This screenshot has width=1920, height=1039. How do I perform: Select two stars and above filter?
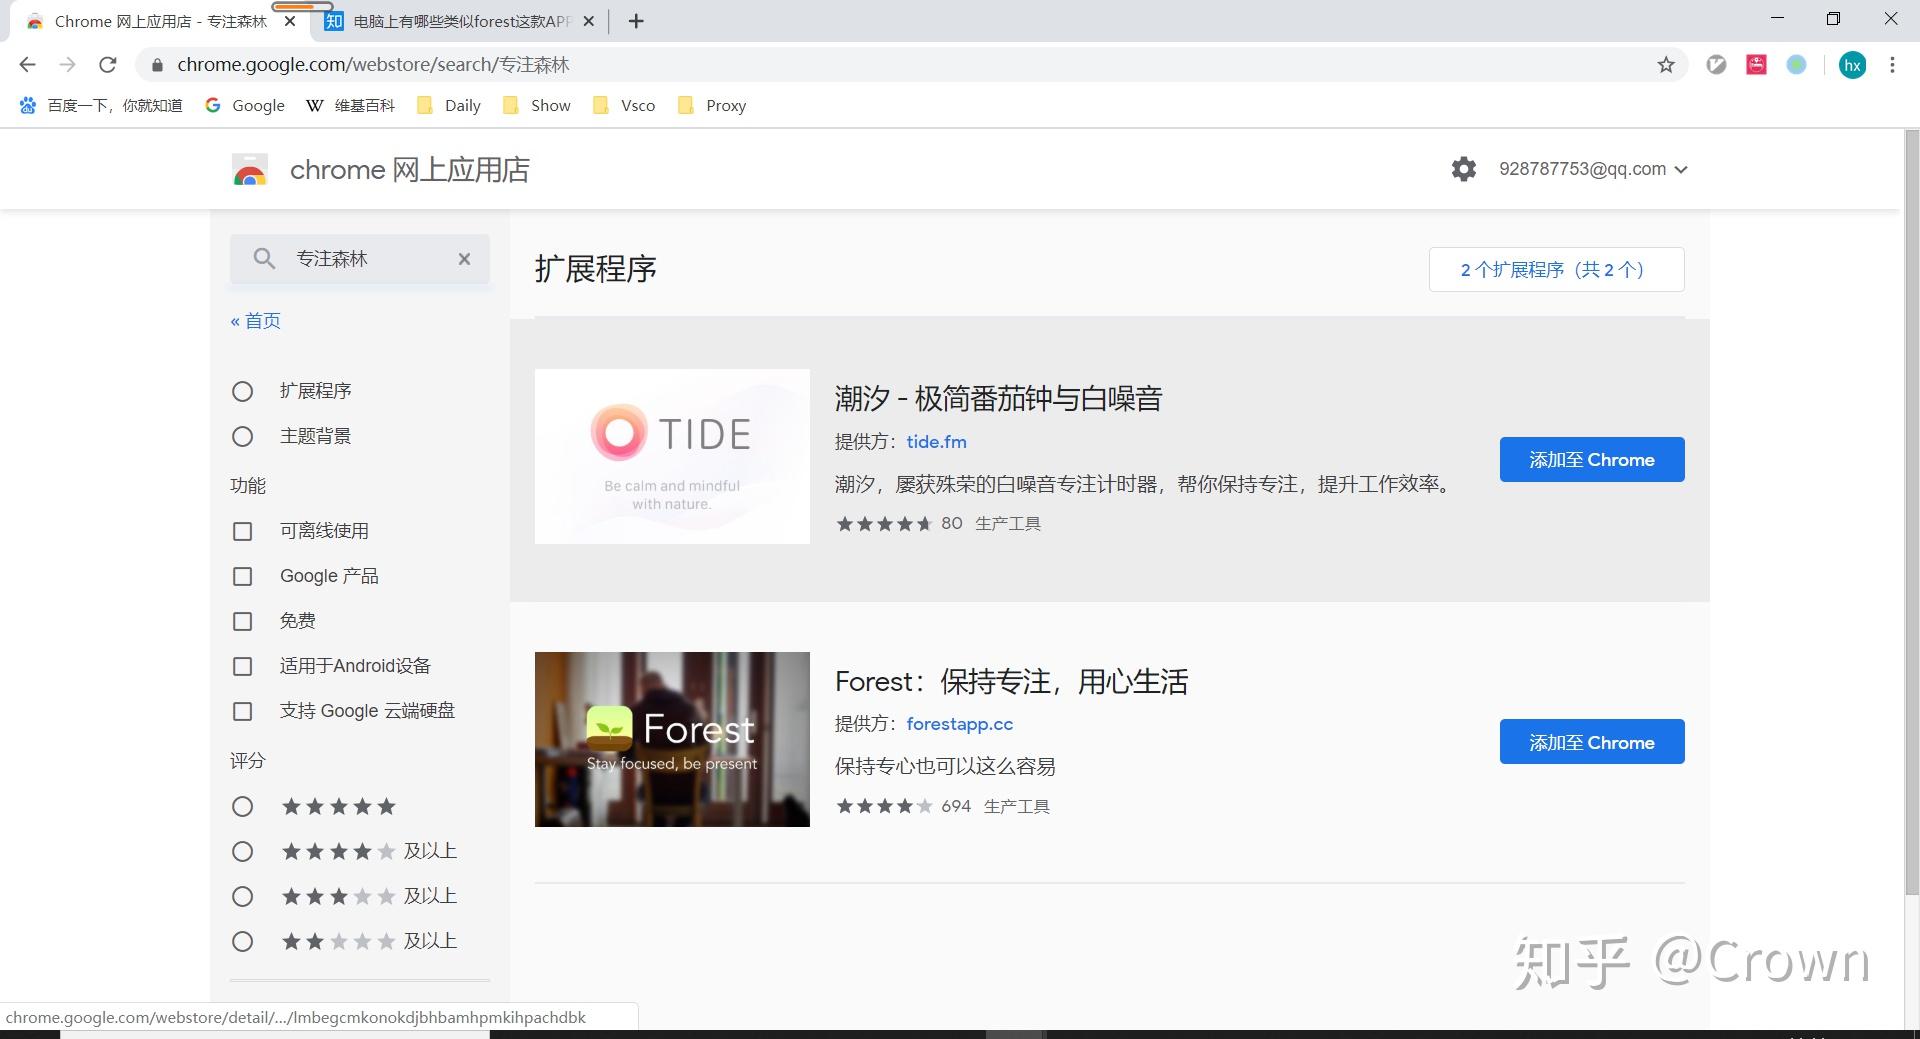[242, 941]
